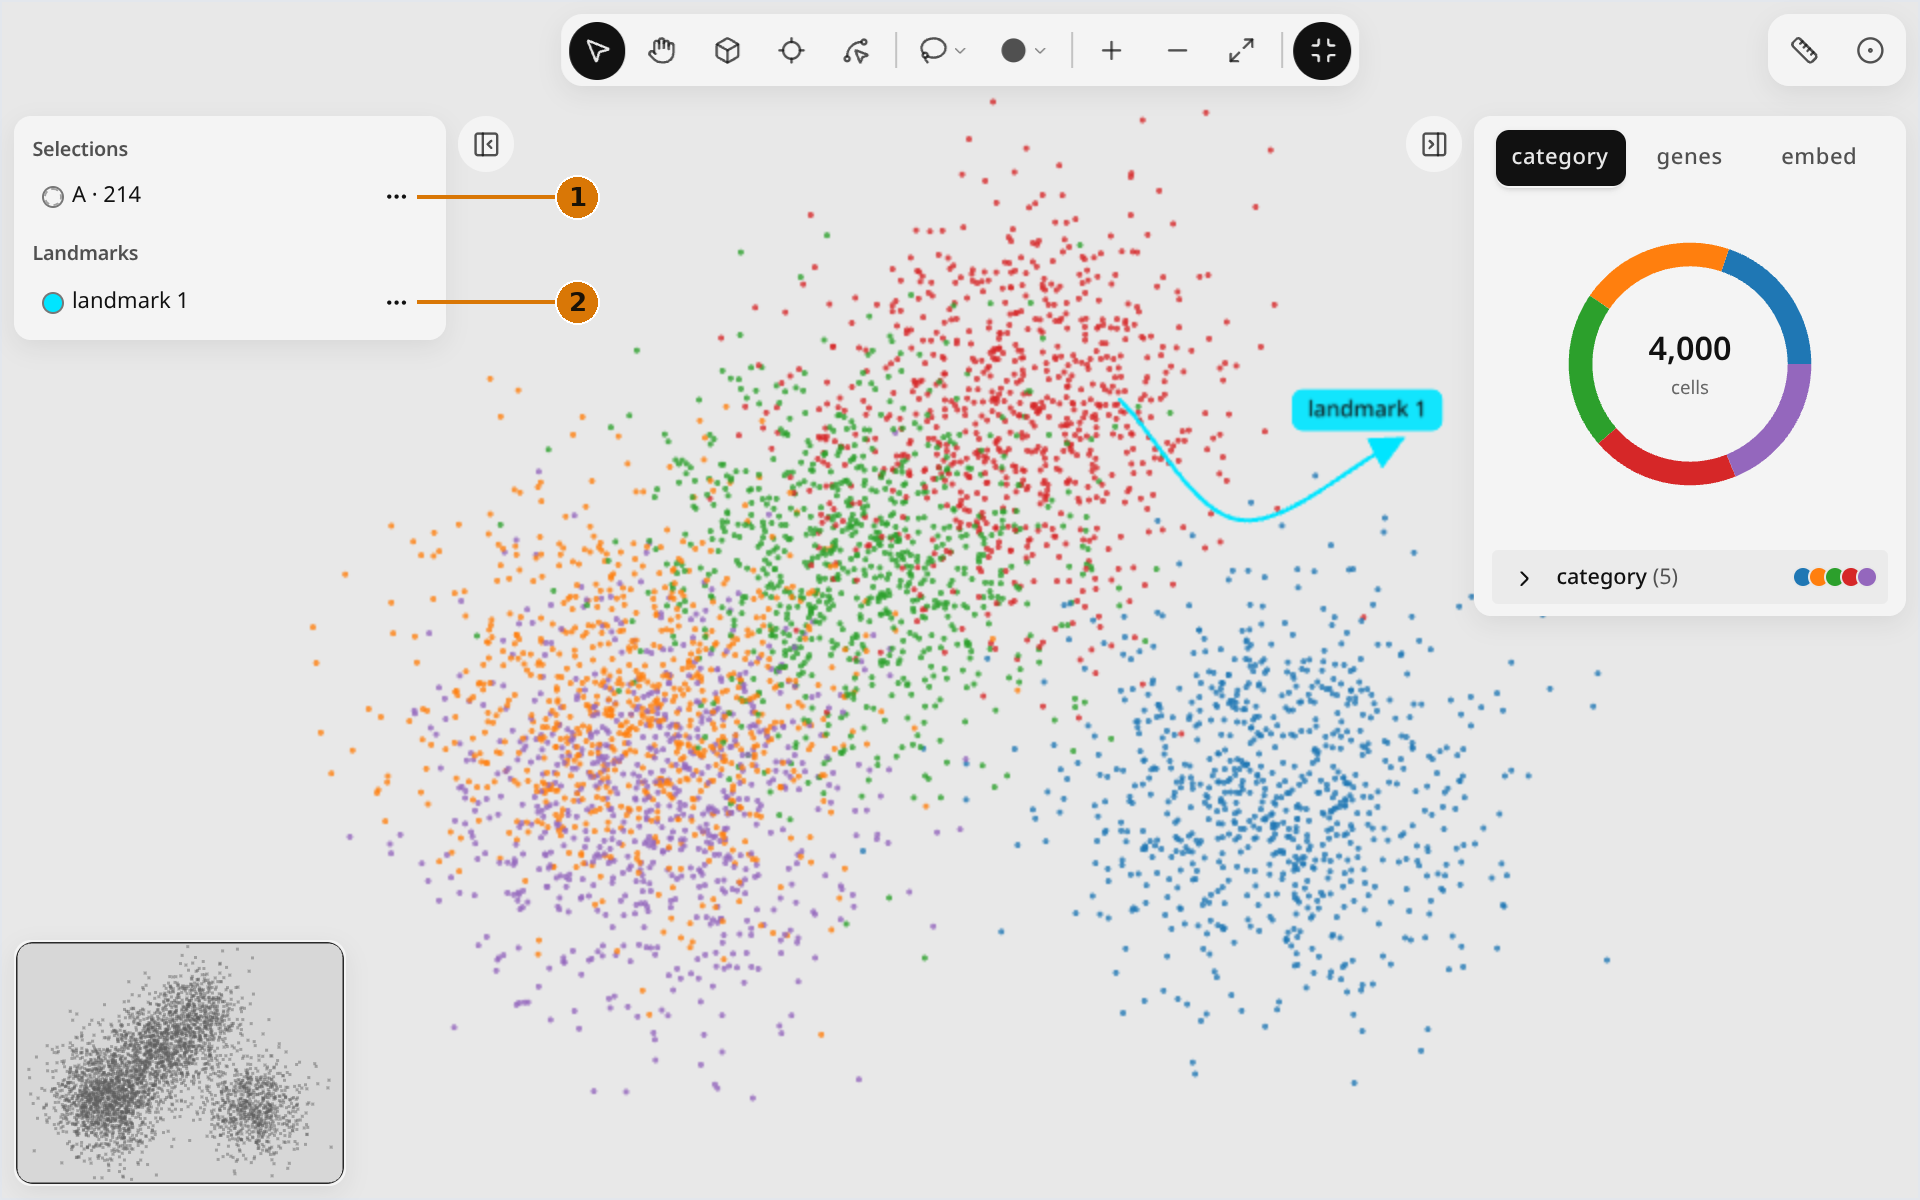Select the crosshair target tool
Viewport: 1920px width, 1200px height.
(791, 51)
